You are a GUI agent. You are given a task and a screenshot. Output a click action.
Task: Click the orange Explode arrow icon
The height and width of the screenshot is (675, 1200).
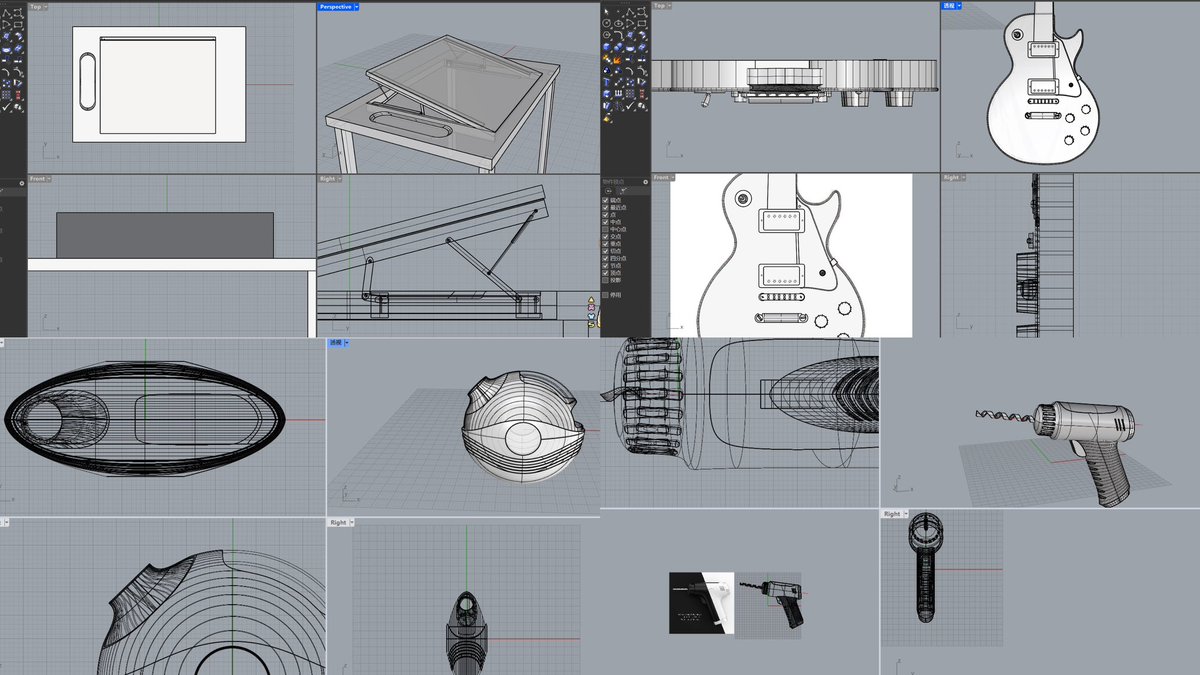click(x=618, y=60)
